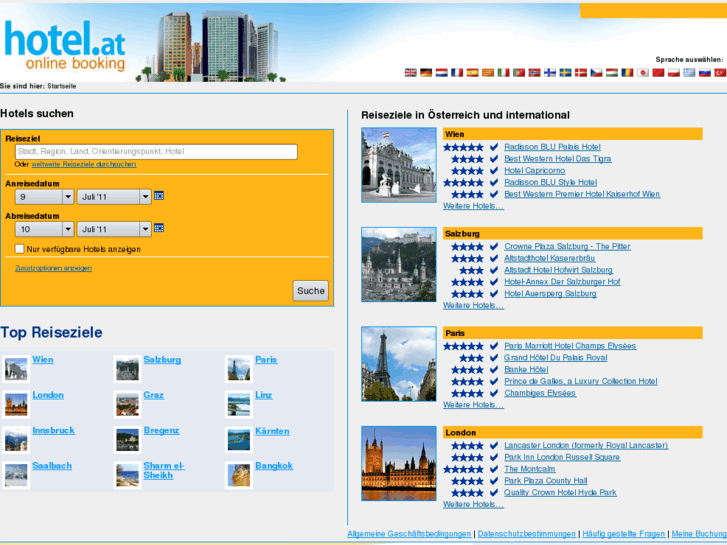Screen dimensions: 727x545
Task: Open Salzburg in Top Reiseziele
Action: [162, 359]
